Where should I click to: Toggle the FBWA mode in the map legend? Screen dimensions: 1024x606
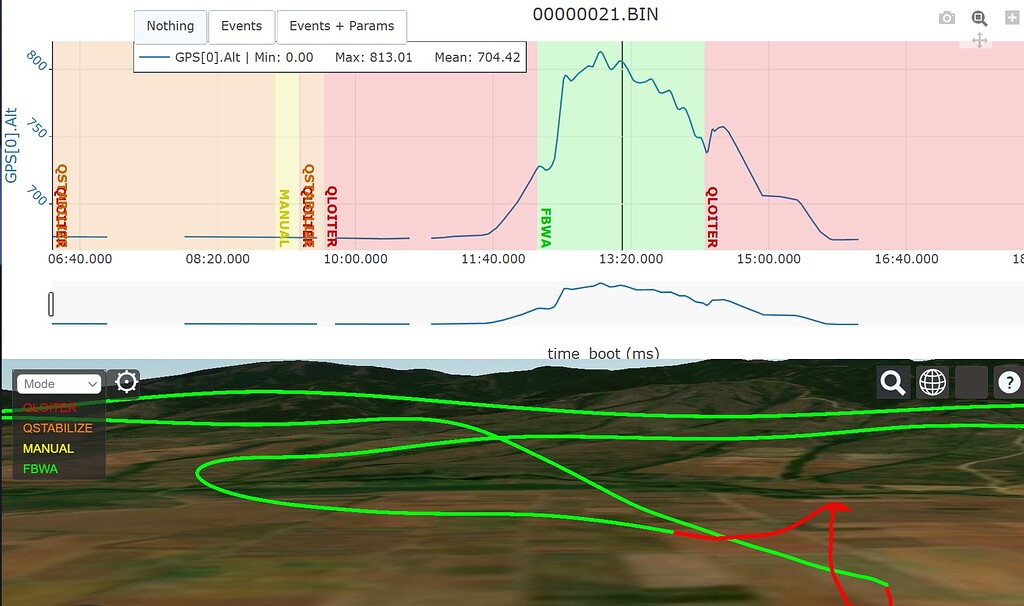40,468
